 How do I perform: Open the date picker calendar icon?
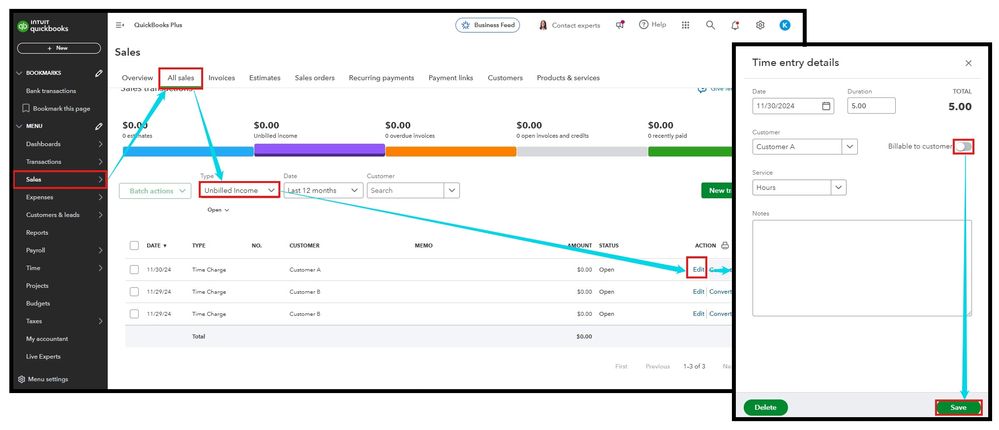(826, 106)
